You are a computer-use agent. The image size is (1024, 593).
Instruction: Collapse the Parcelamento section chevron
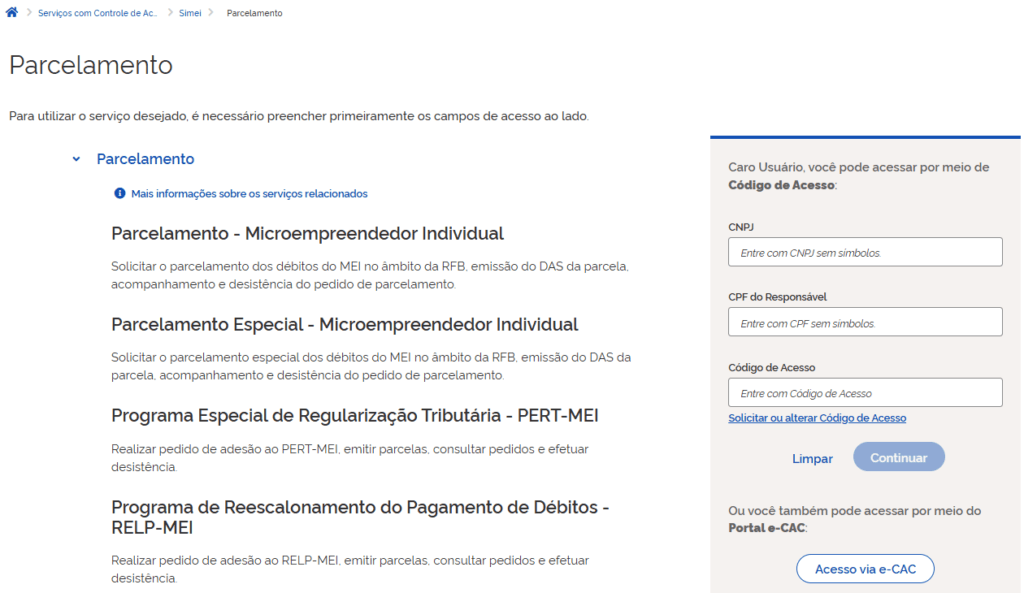click(x=76, y=159)
